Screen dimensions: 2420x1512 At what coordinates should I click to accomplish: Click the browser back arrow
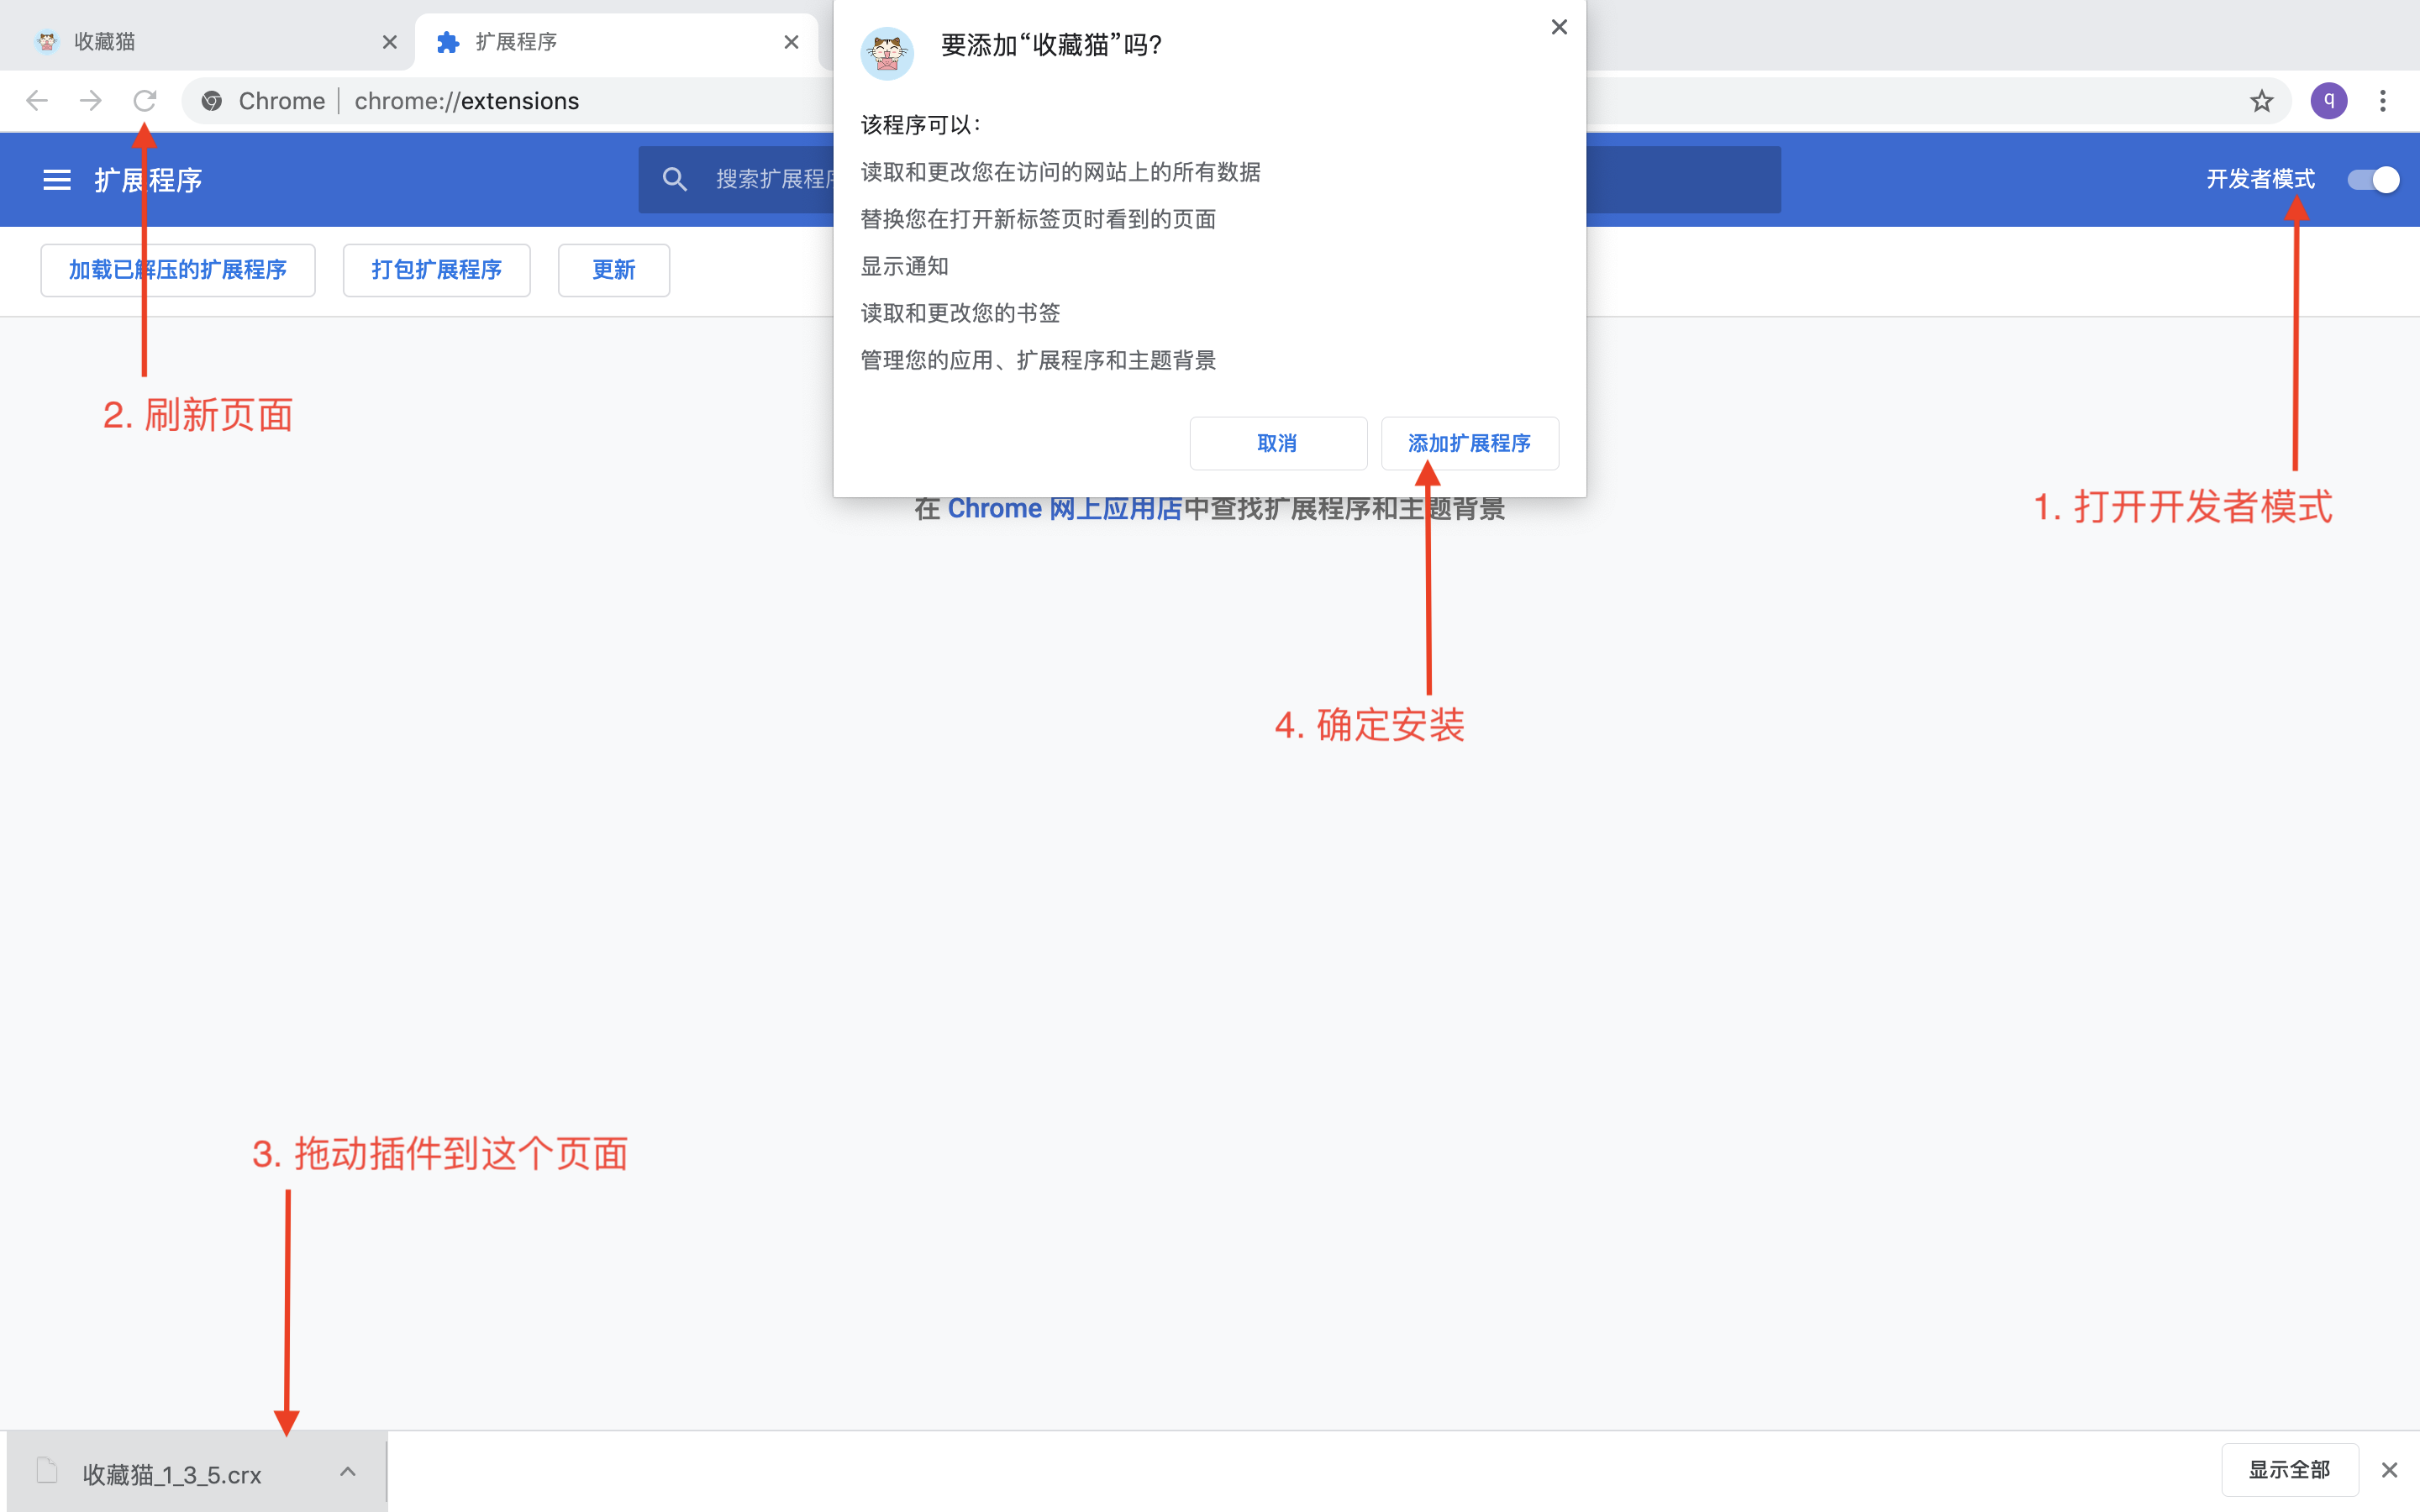tap(37, 101)
